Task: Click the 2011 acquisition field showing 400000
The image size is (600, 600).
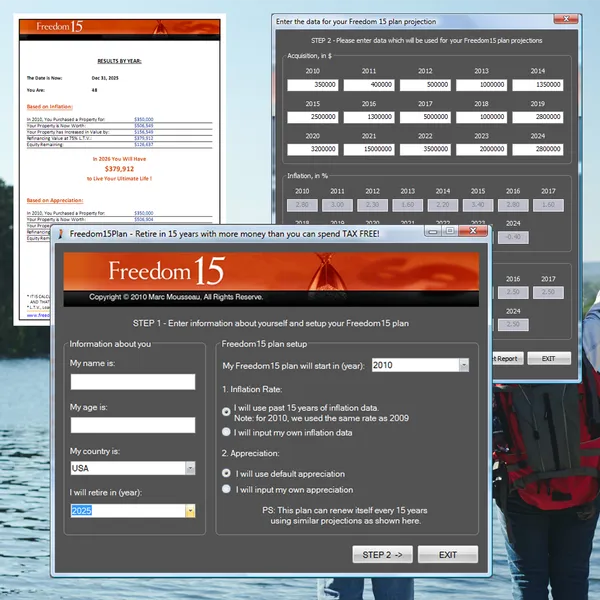Action: [x=369, y=85]
